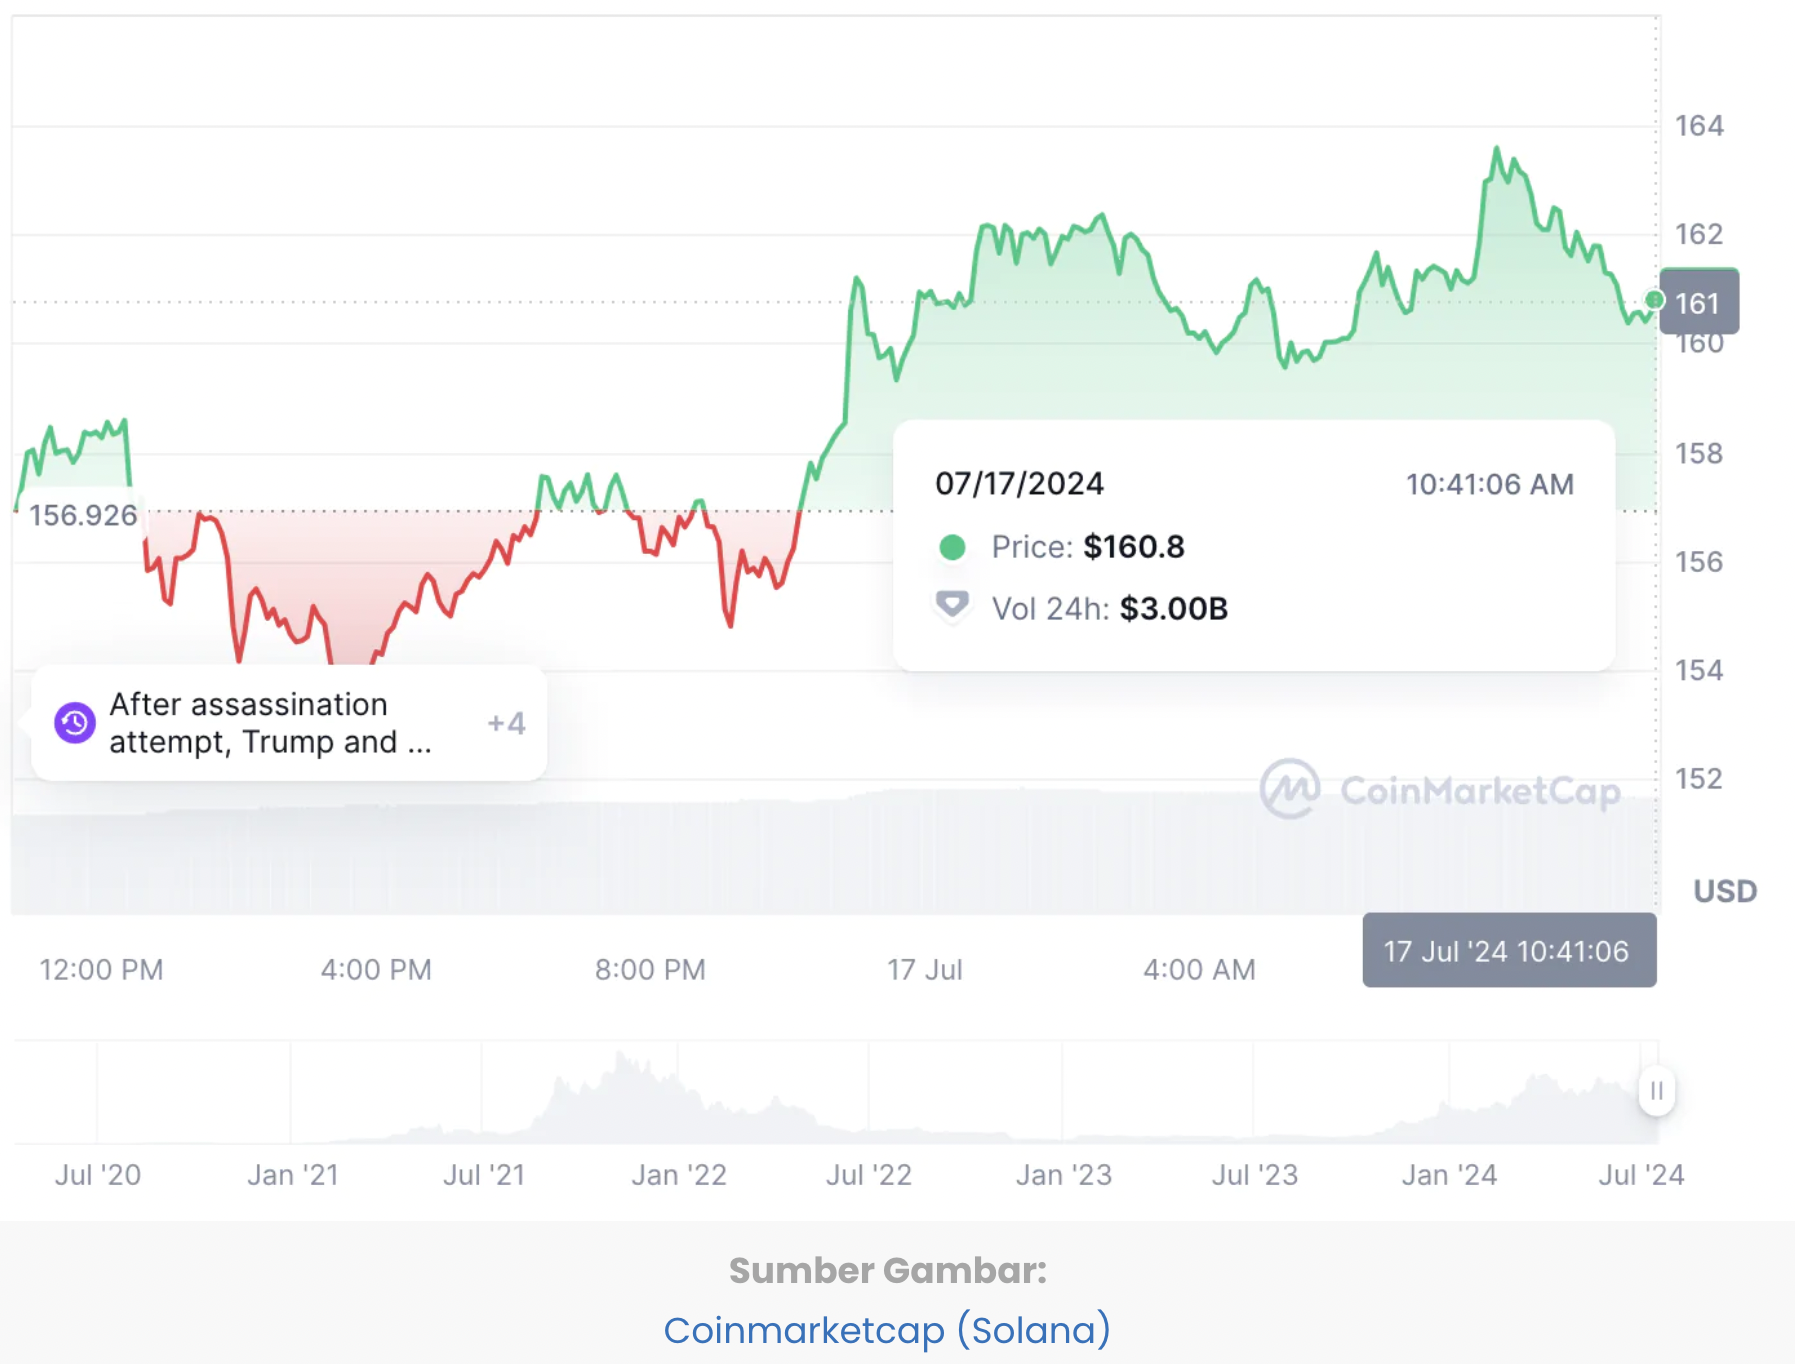1795x1364 pixels.
Task: Click the Jan '24 range label
Action: [1449, 1175]
